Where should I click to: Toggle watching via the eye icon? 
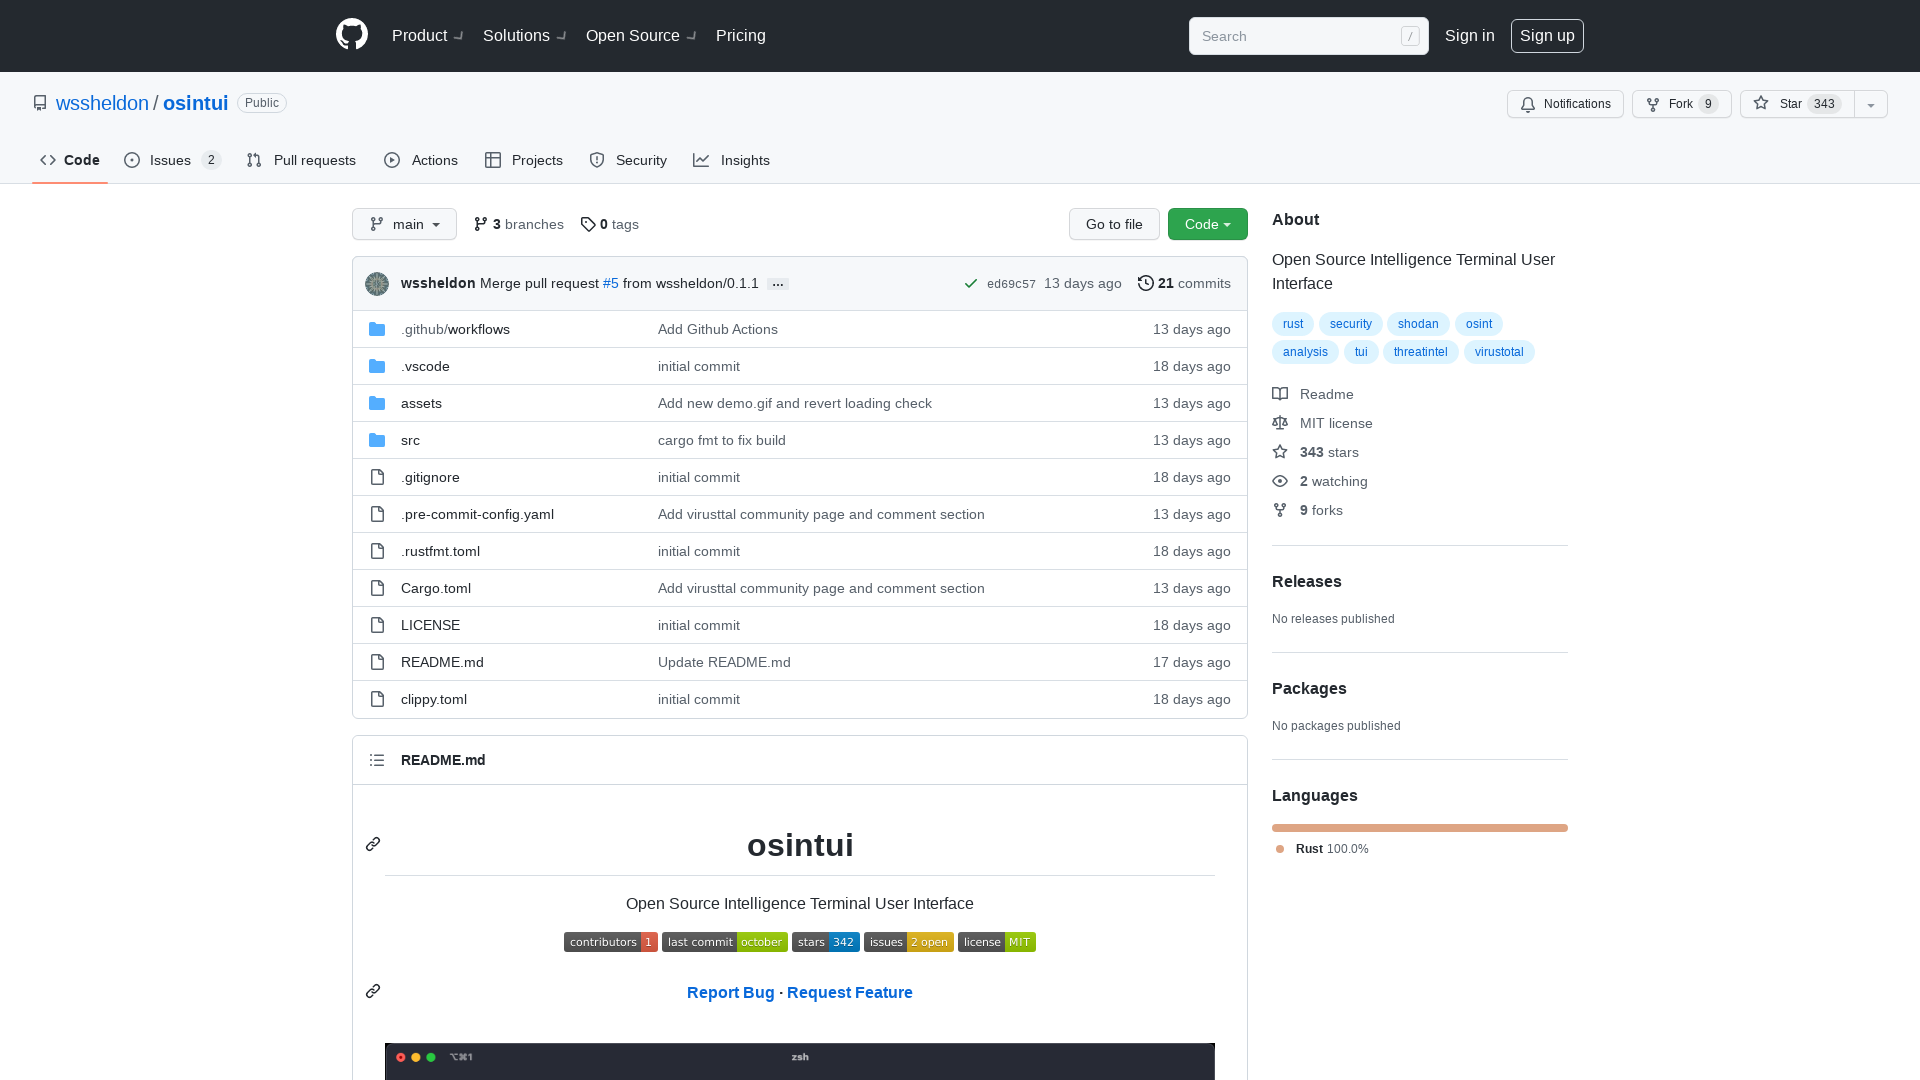click(x=1280, y=481)
